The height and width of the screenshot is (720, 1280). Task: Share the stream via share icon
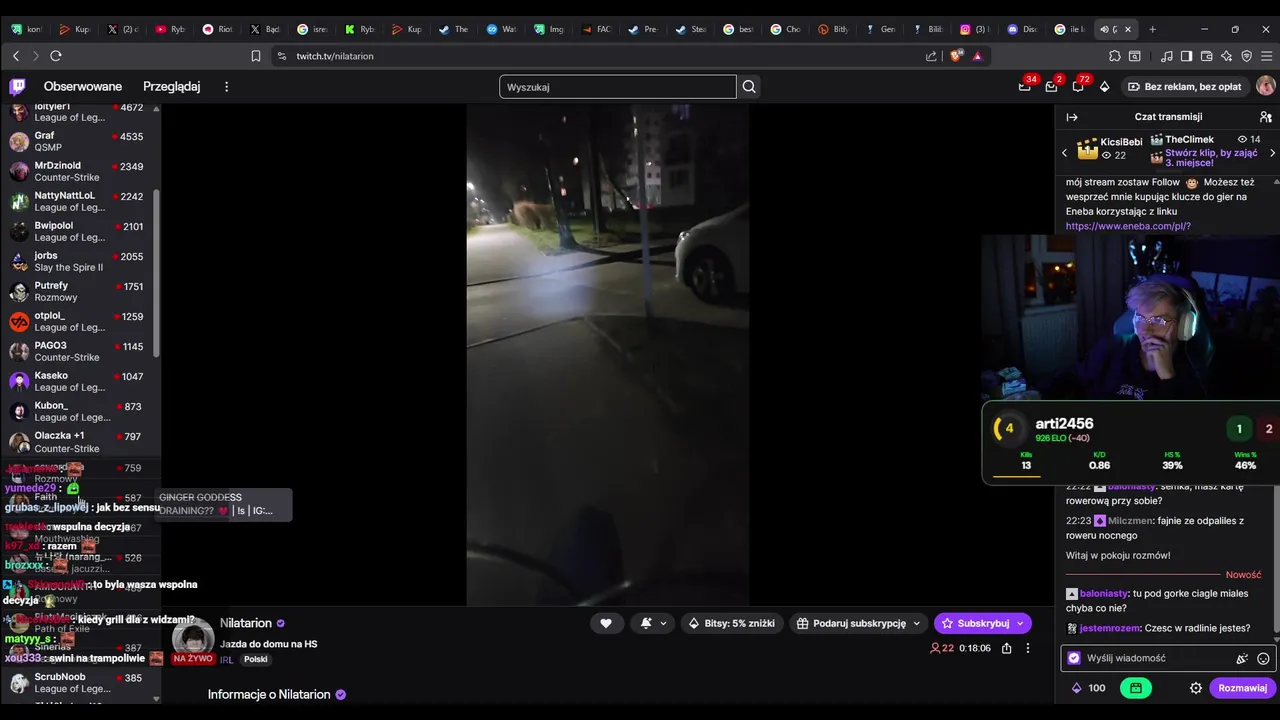(1006, 648)
